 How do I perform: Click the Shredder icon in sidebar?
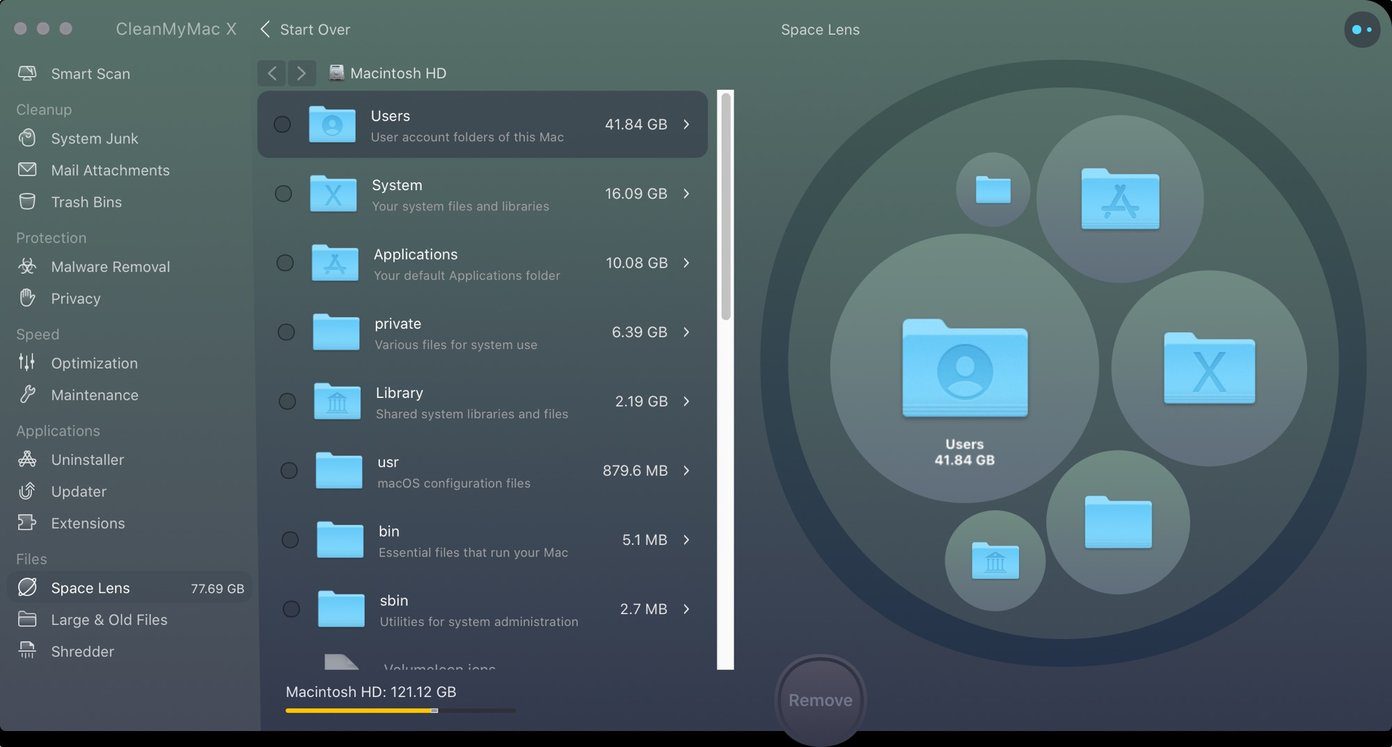tap(28, 651)
